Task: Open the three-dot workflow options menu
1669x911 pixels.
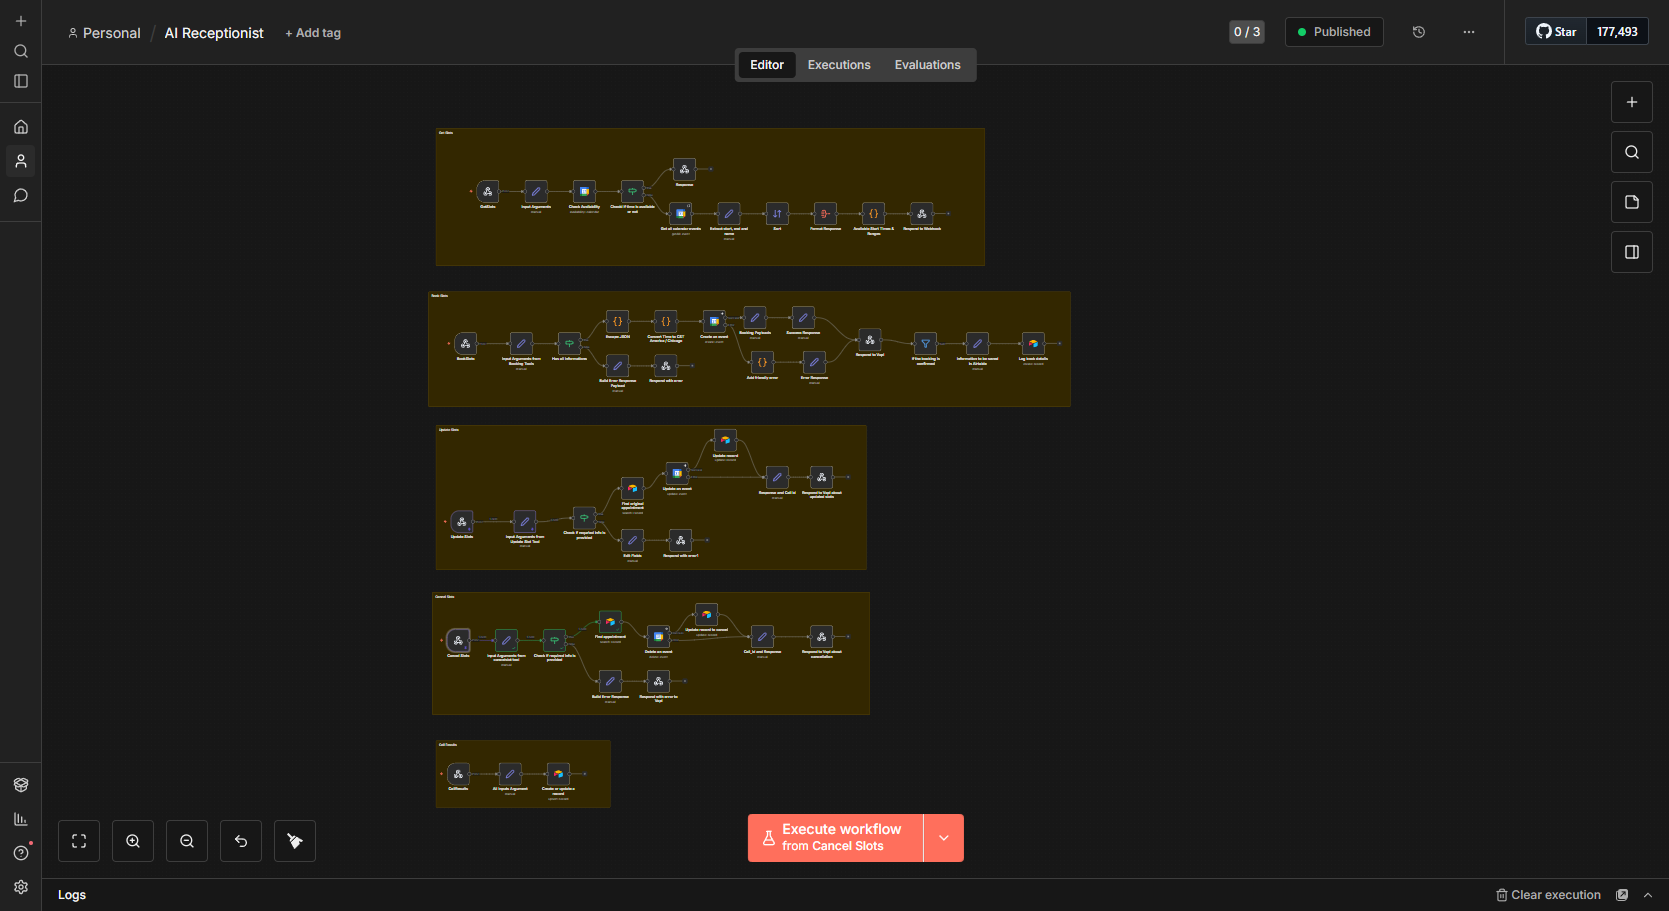Action: coord(1468,32)
